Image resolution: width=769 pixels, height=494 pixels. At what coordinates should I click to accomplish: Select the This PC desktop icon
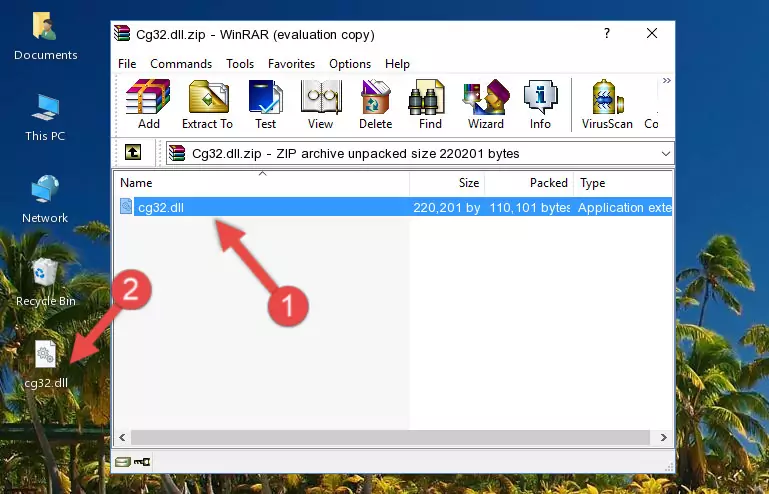[45, 119]
